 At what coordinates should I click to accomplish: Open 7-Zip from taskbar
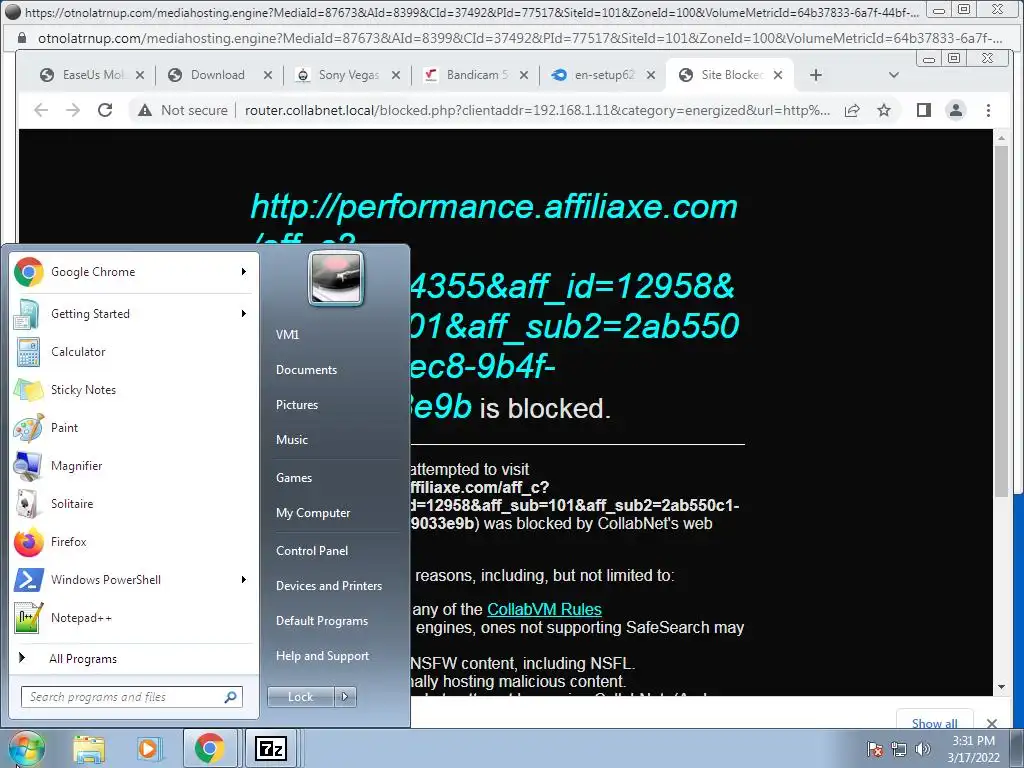(x=270, y=748)
